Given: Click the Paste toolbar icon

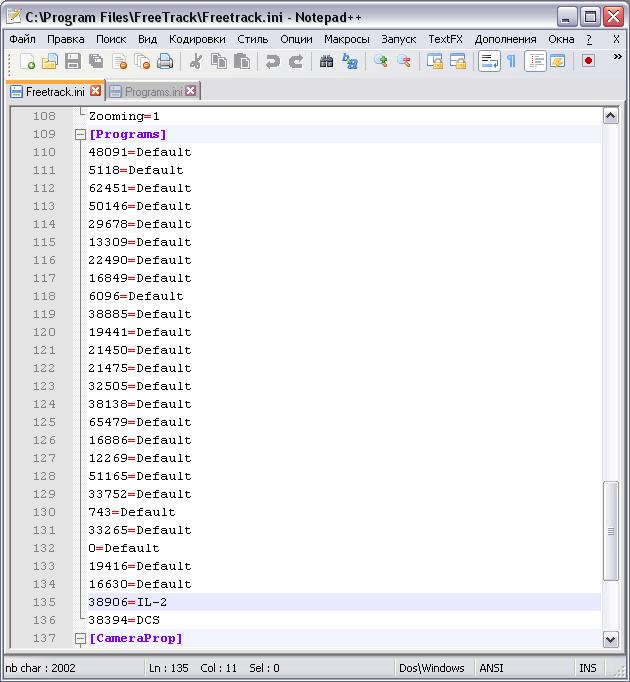Looking at the screenshot, I should click(x=242, y=61).
